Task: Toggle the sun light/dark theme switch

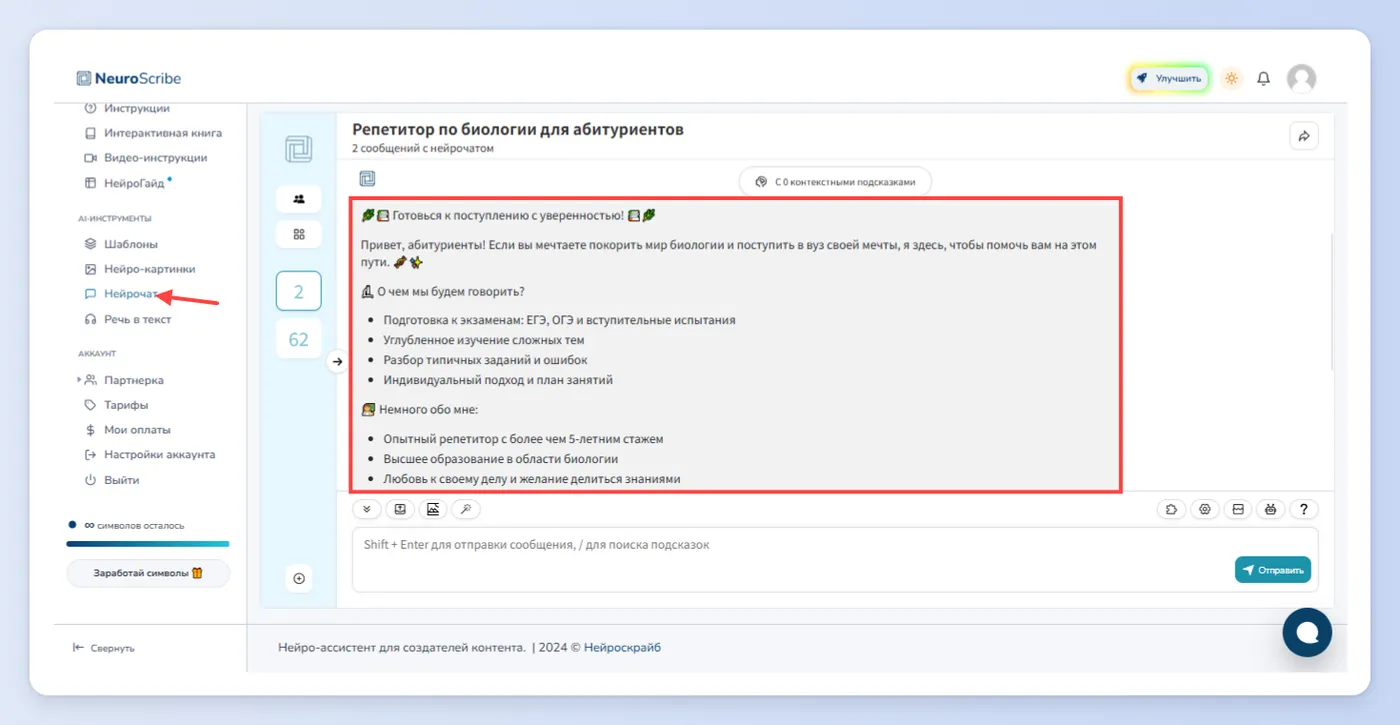Action: [1231, 78]
